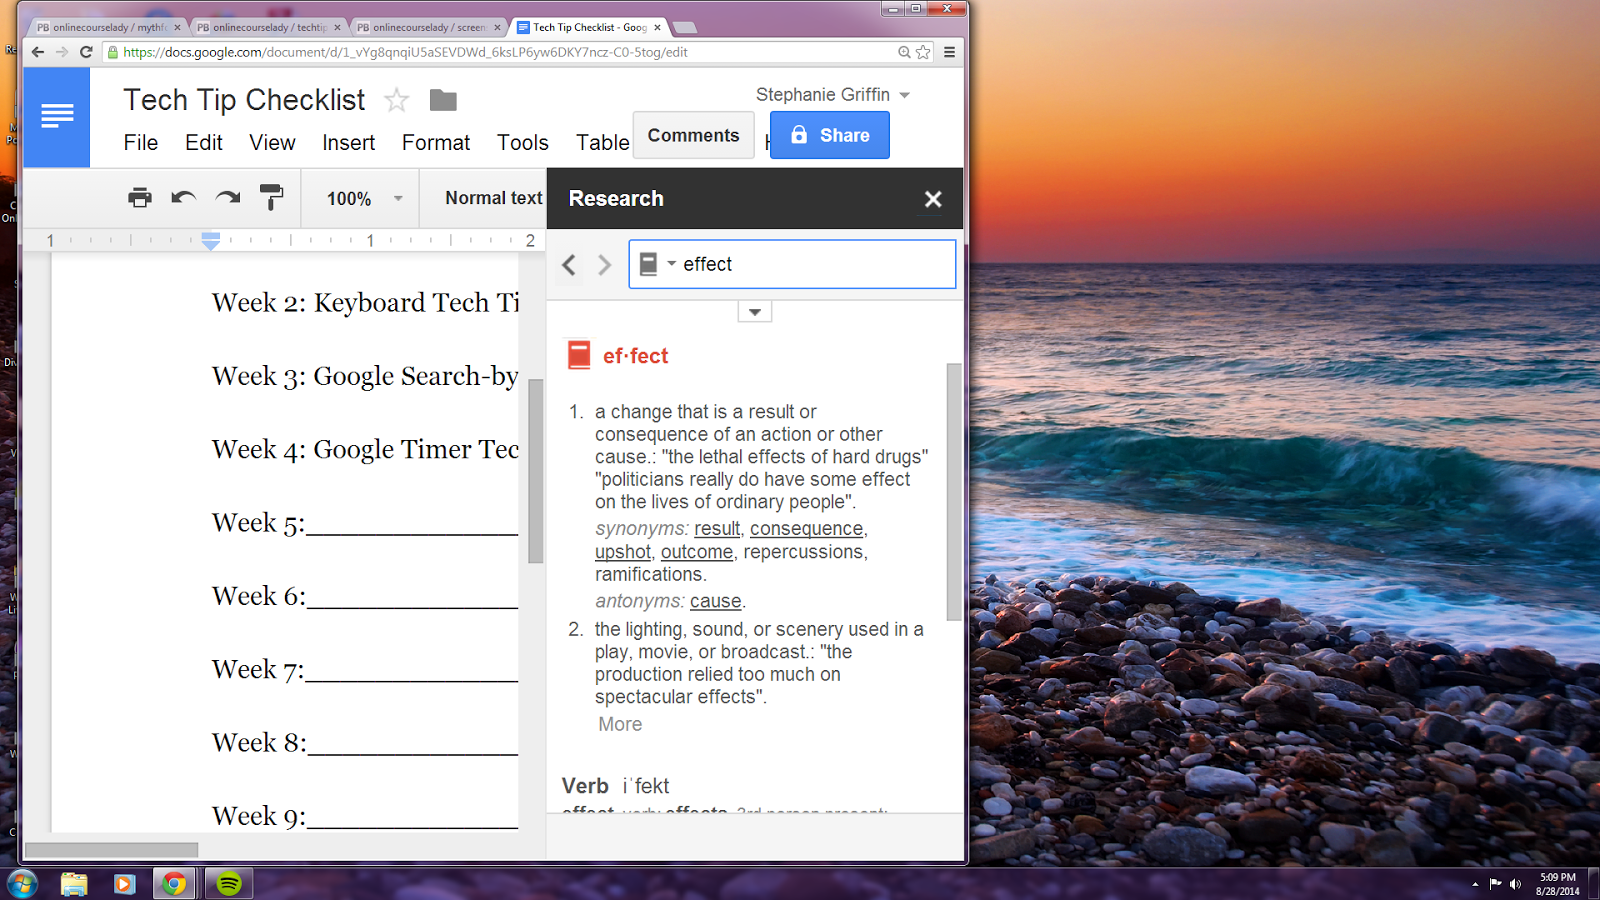Click the Chrome forward button
The image size is (1600, 900).
point(62,52)
